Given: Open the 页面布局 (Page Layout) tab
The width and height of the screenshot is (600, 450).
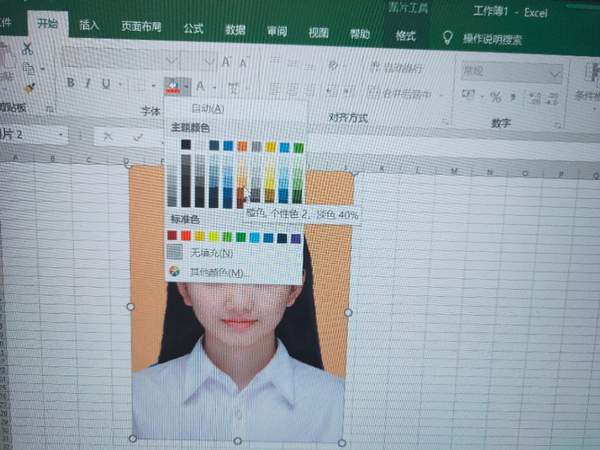Looking at the screenshot, I should (x=141, y=26).
